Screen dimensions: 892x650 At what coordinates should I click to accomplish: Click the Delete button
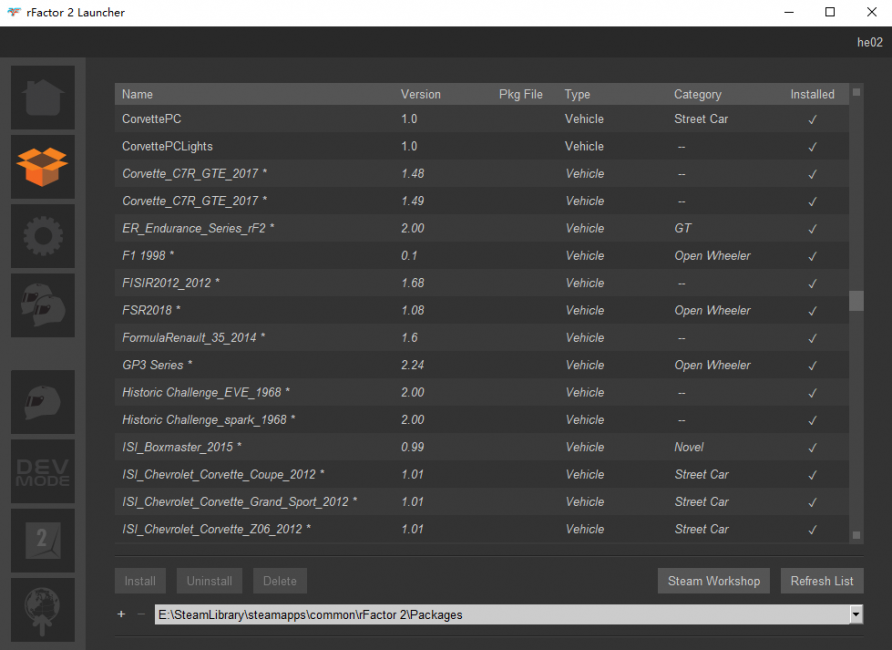(x=280, y=581)
